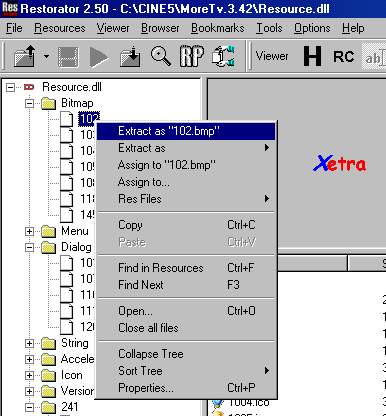Choose Collapse Tree entry
The height and width of the screenshot is (416, 386).
click(186, 354)
